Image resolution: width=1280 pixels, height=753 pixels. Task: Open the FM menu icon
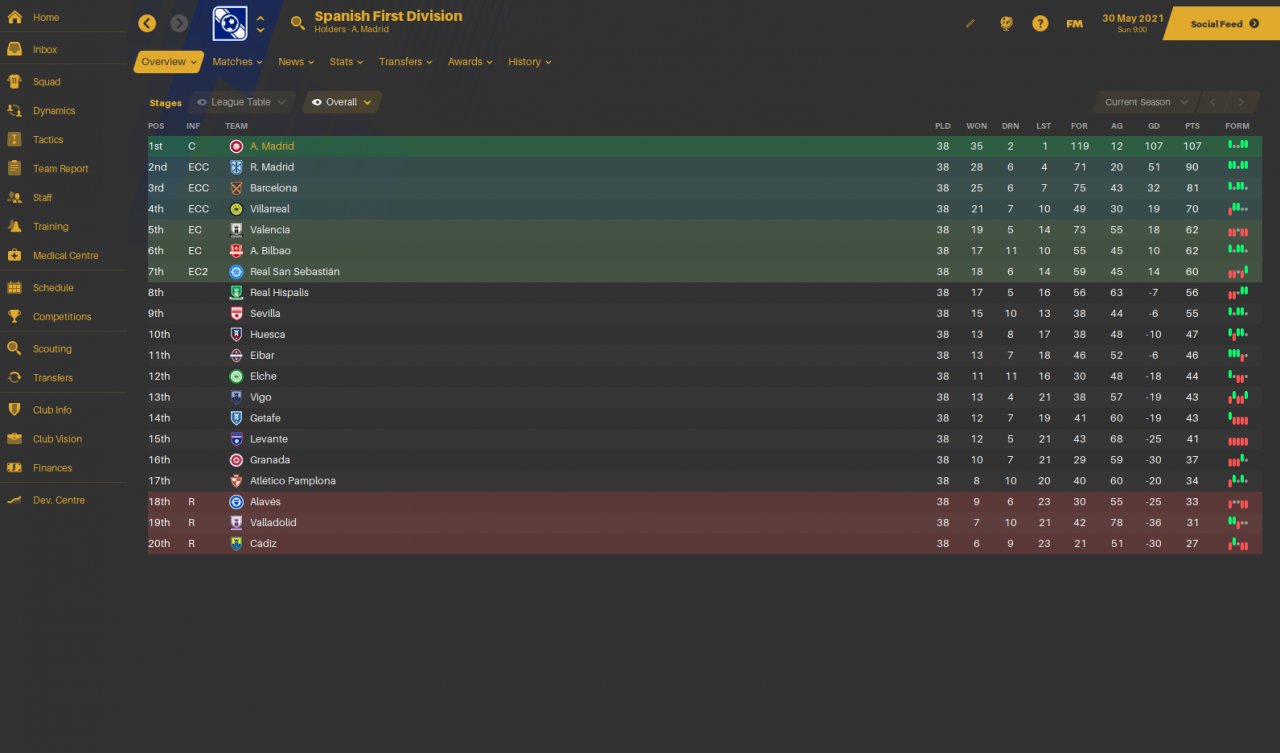[1075, 23]
